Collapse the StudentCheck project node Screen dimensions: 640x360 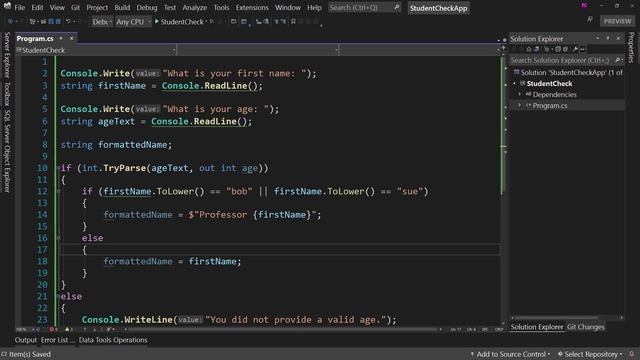(x=514, y=83)
